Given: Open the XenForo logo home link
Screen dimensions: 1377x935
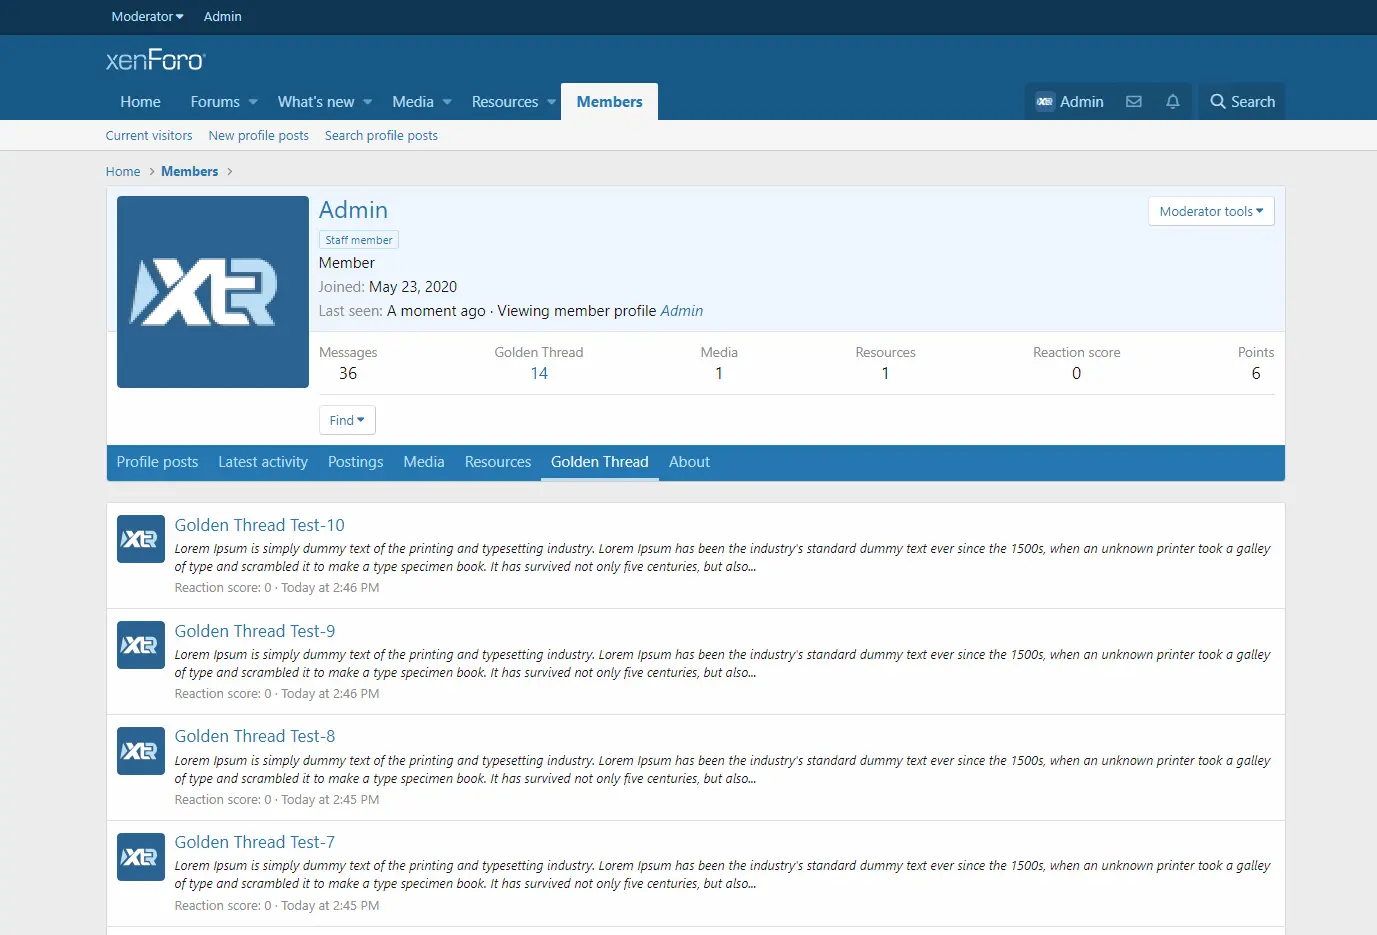Looking at the screenshot, I should tap(155, 61).
